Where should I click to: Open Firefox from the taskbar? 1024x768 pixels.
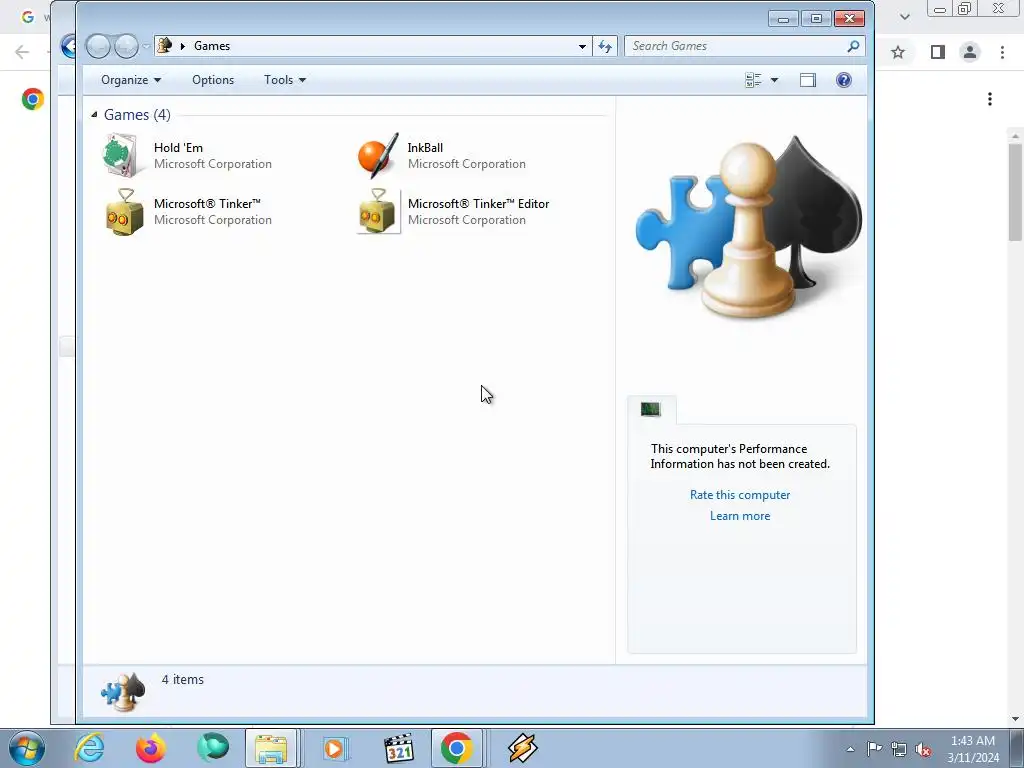click(151, 748)
